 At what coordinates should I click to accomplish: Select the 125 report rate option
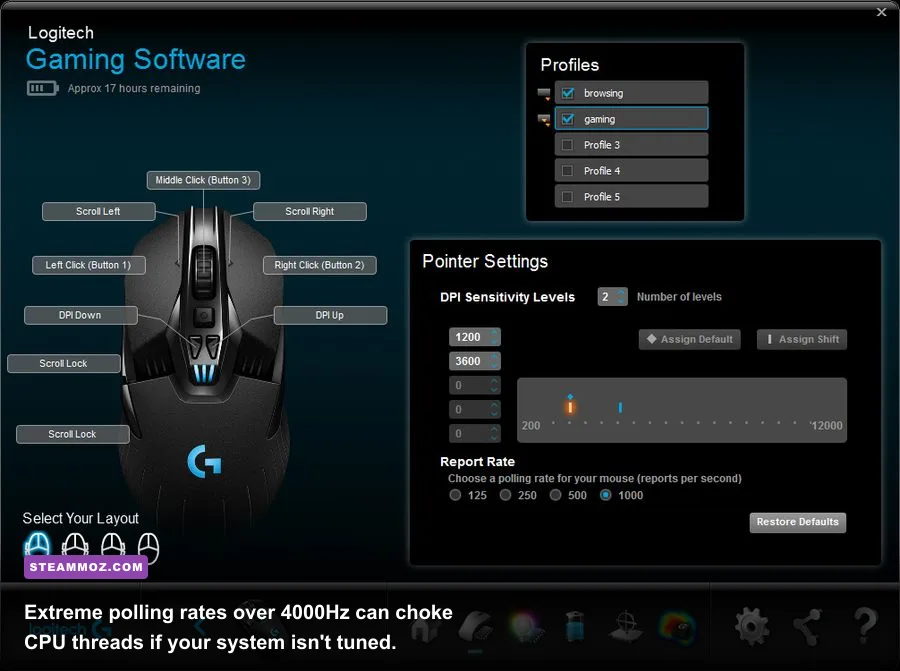pos(455,495)
